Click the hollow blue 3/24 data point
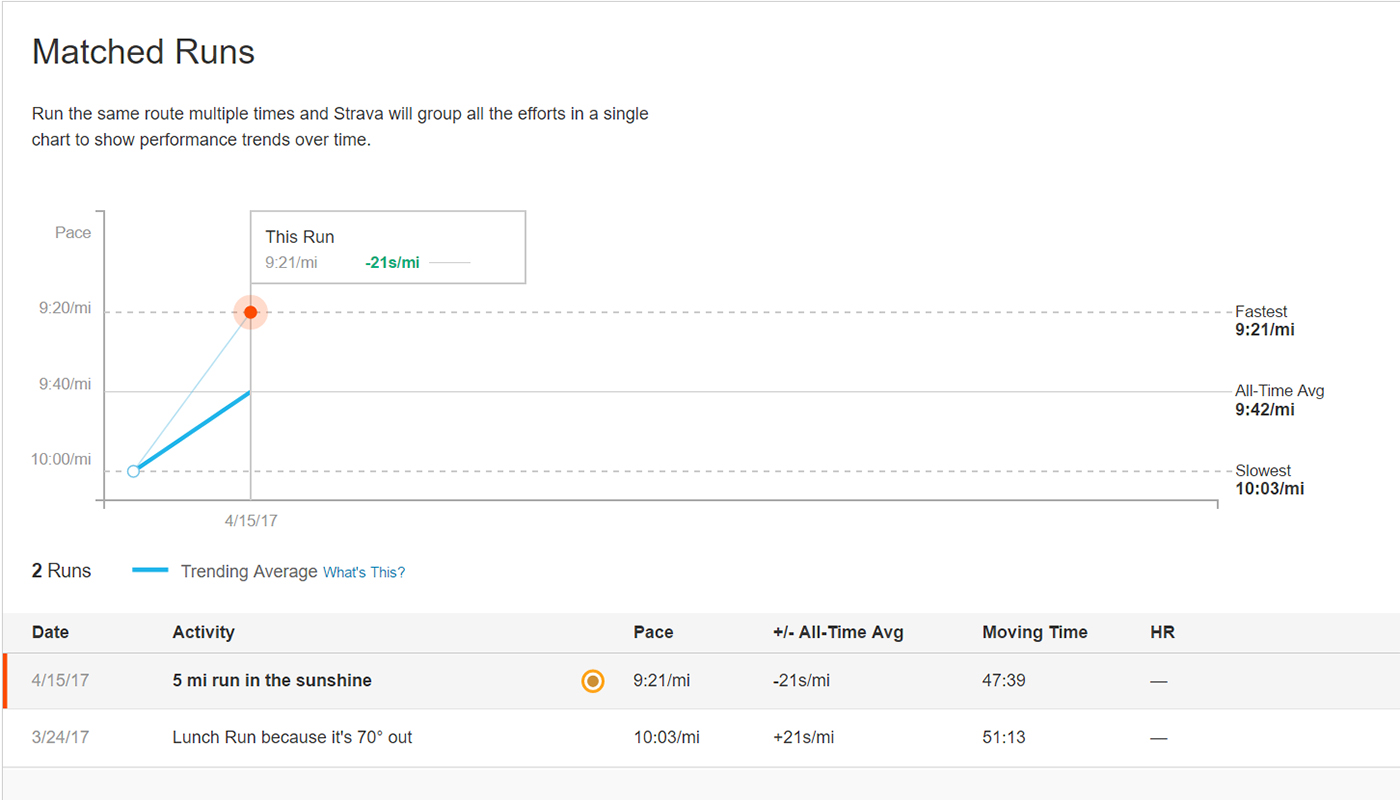 coord(134,471)
